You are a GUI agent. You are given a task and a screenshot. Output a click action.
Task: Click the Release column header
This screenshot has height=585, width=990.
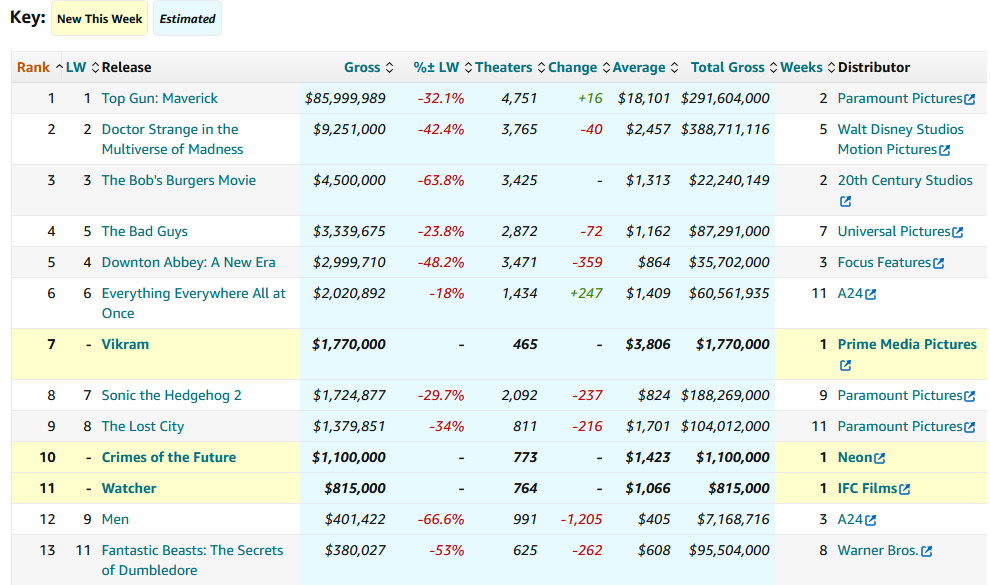tap(126, 68)
